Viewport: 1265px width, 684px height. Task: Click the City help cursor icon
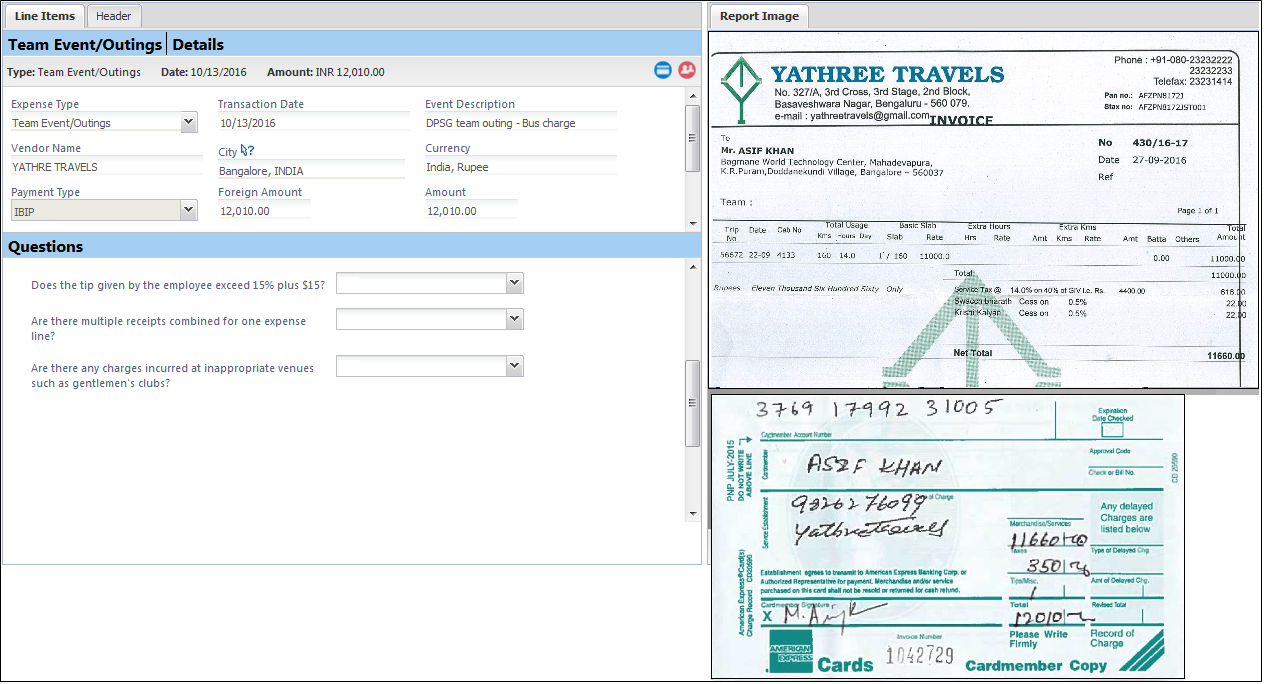click(247, 151)
